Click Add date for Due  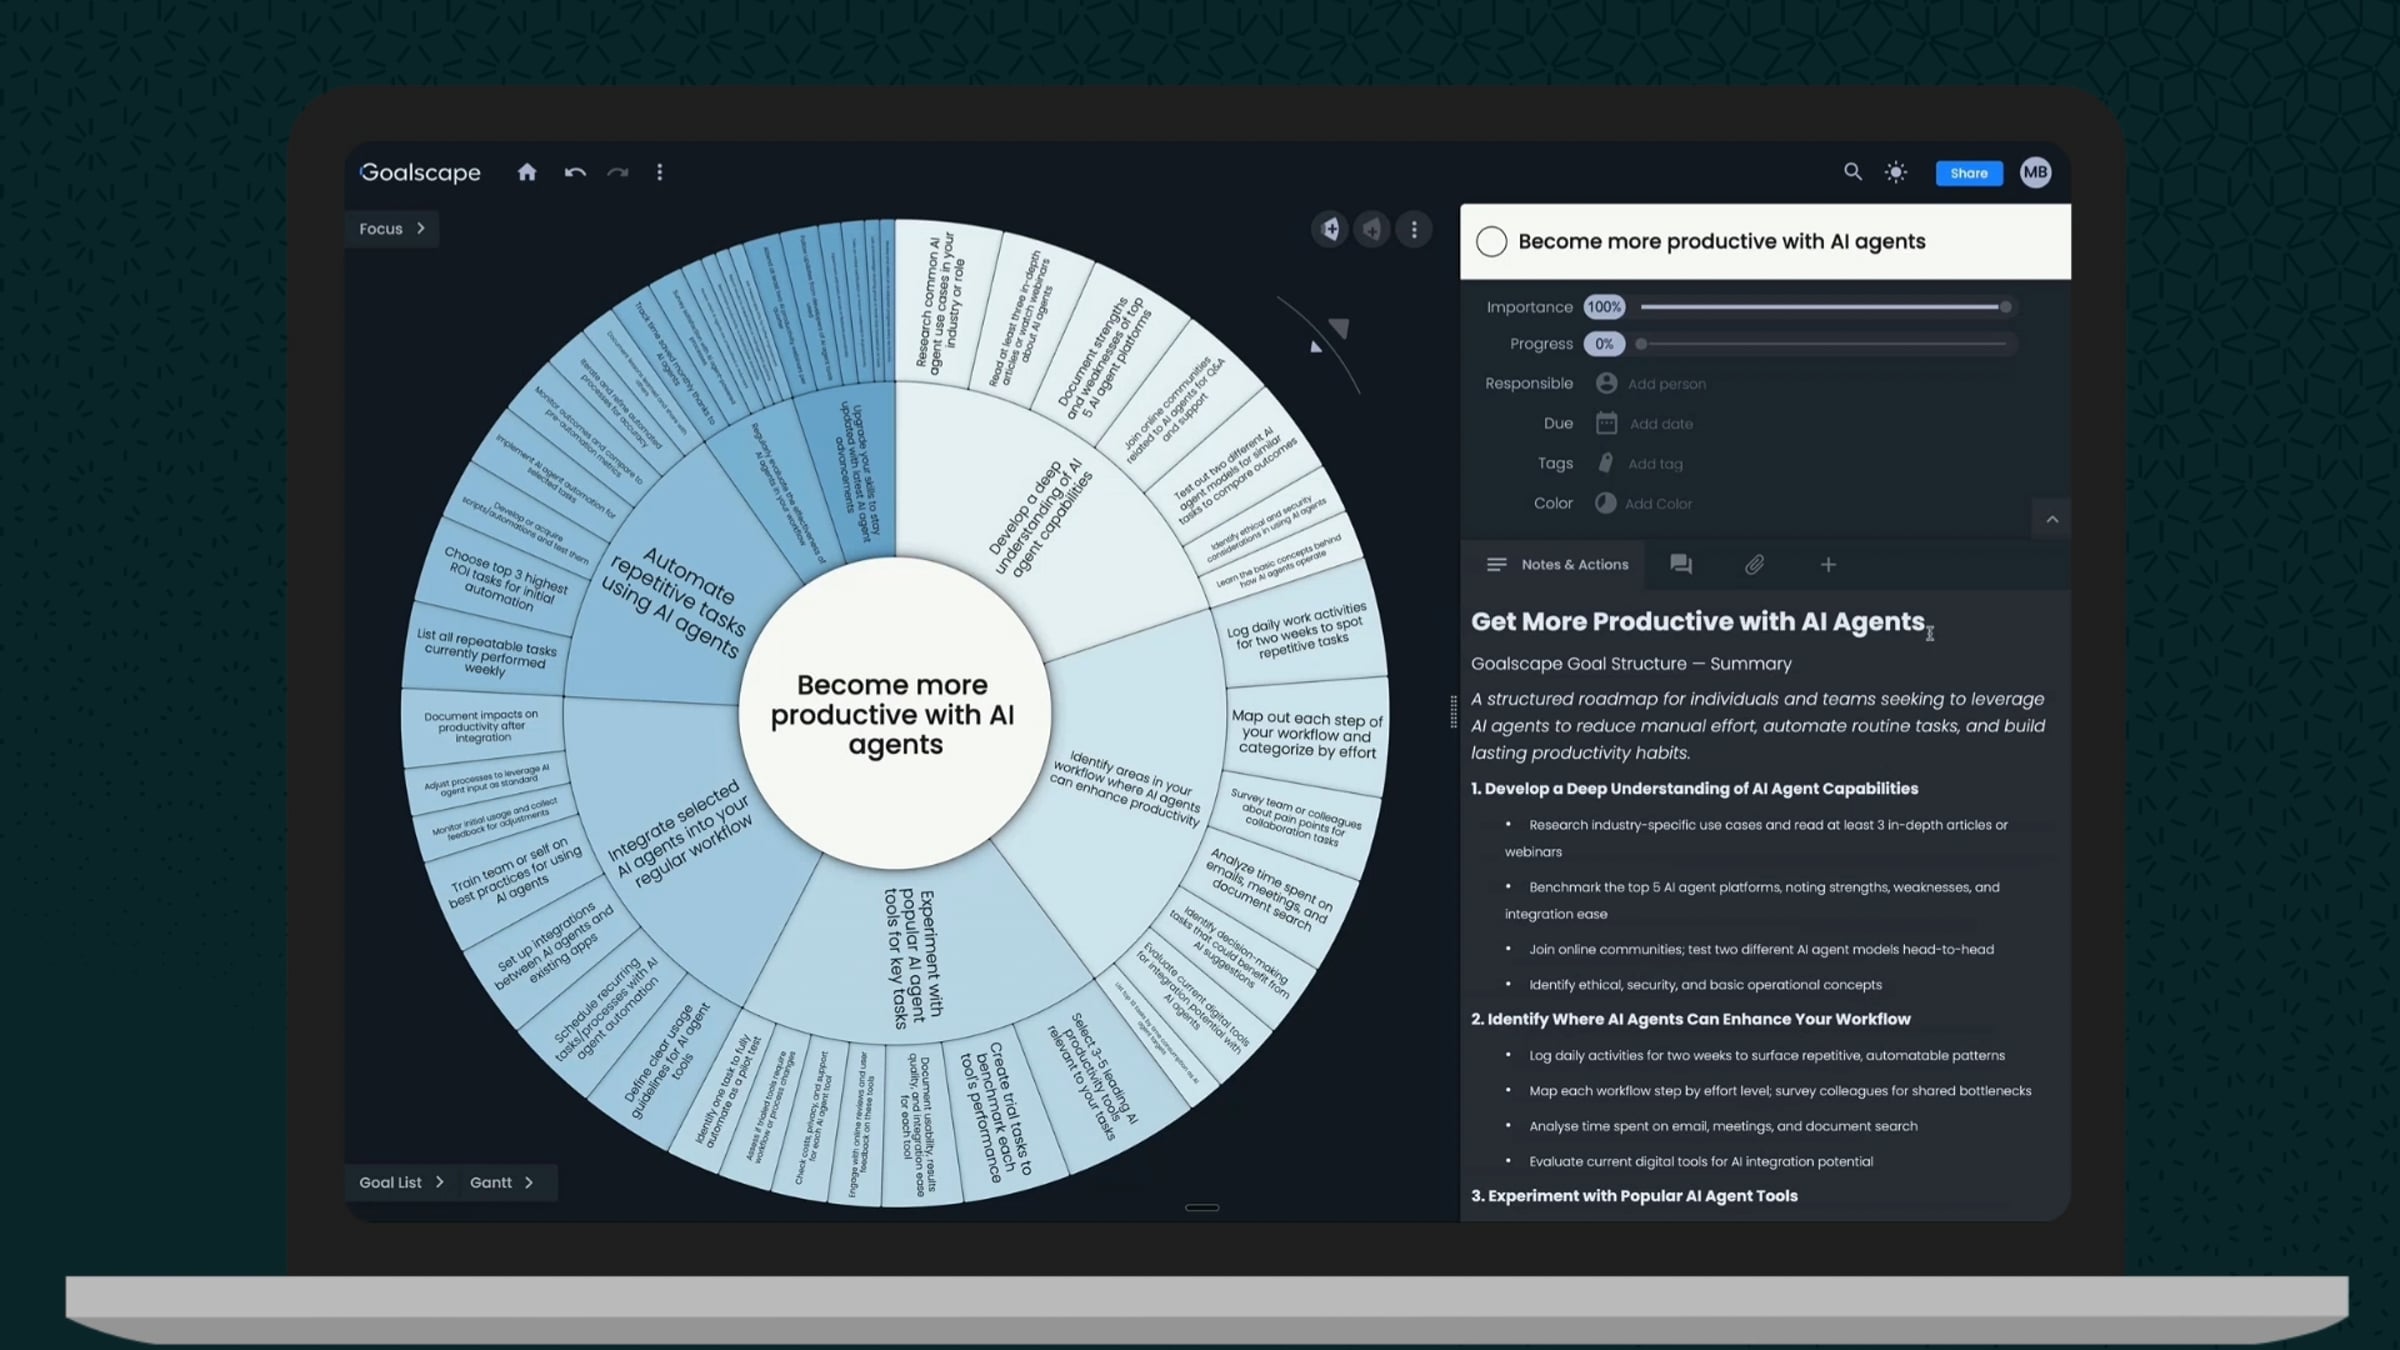tap(1661, 424)
